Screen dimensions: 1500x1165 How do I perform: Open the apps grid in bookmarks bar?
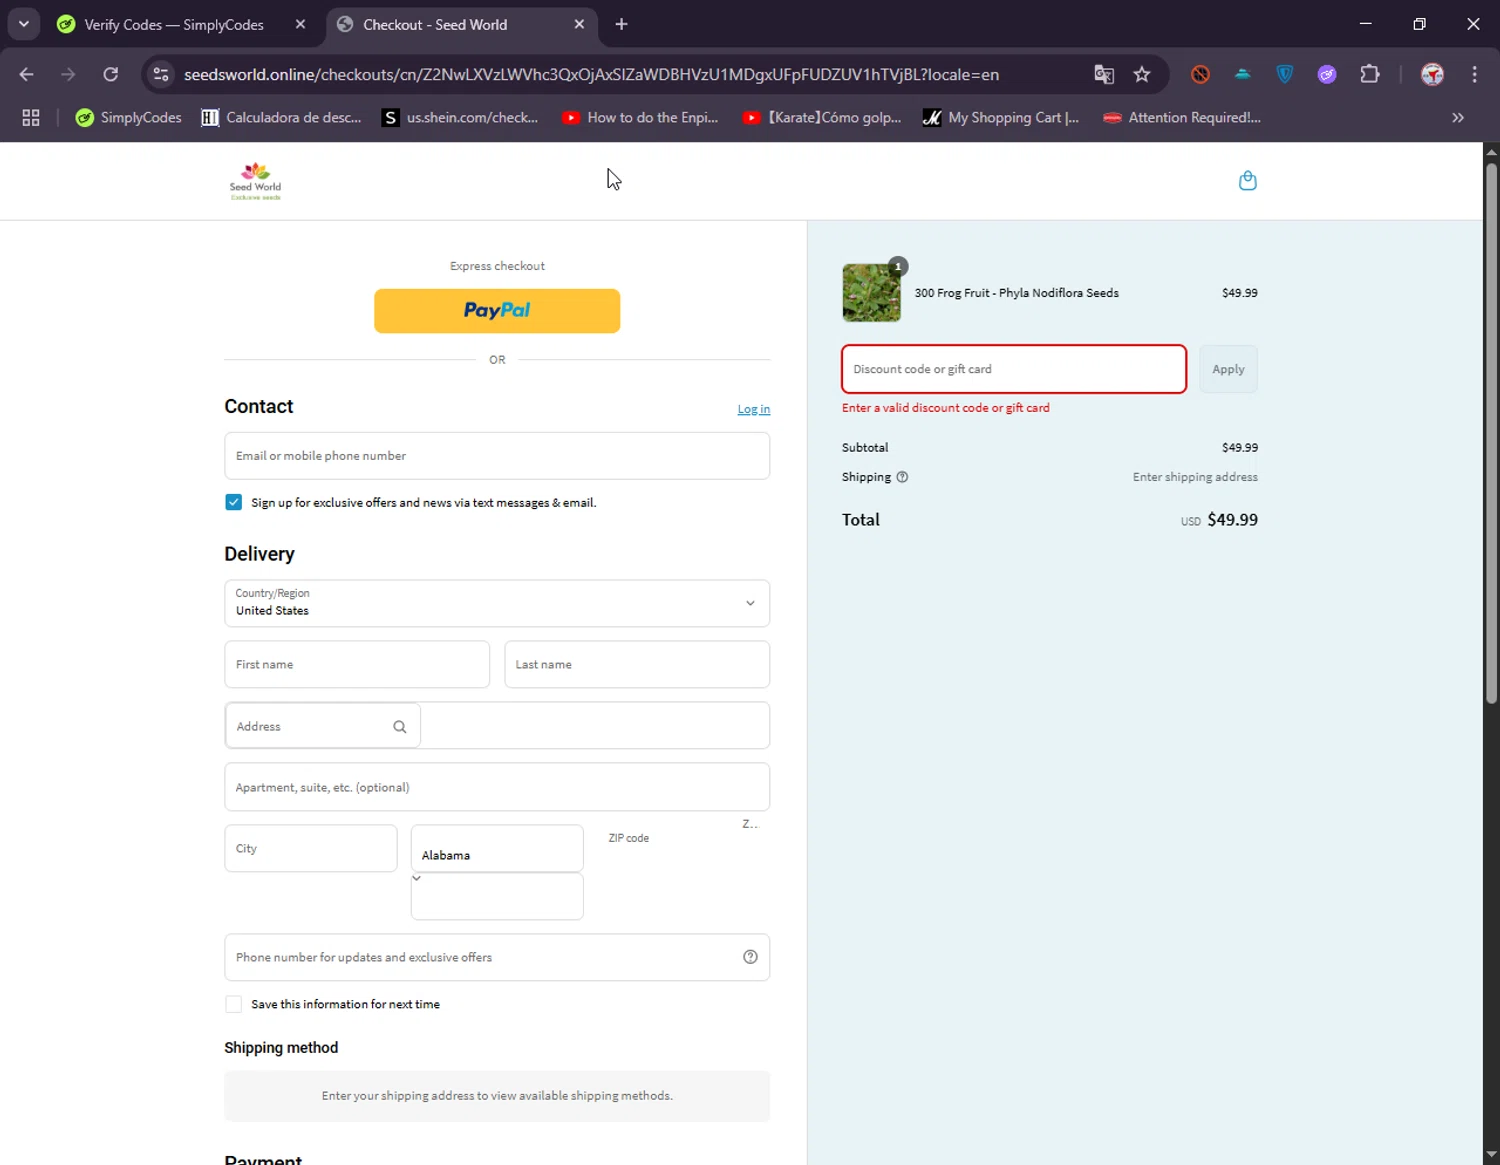coord(31,118)
